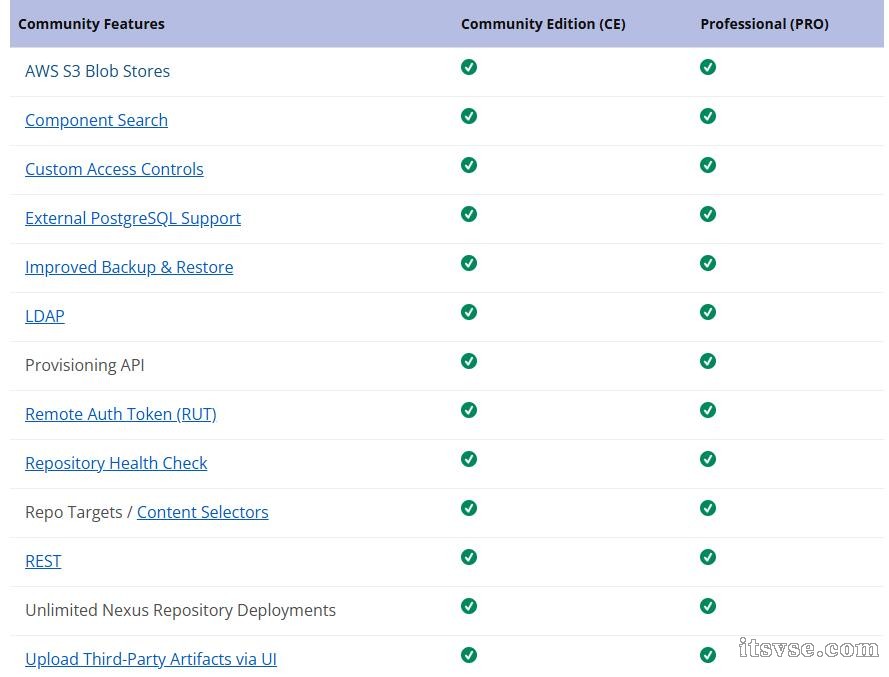Click the PRO checkmark for Provisioning API
Image resolution: width=889 pixels, height=677 pixels.
point(708,361)
